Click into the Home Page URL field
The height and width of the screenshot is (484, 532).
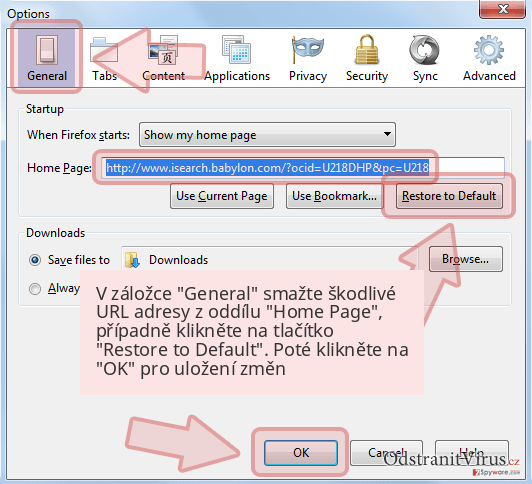point(303,168)
